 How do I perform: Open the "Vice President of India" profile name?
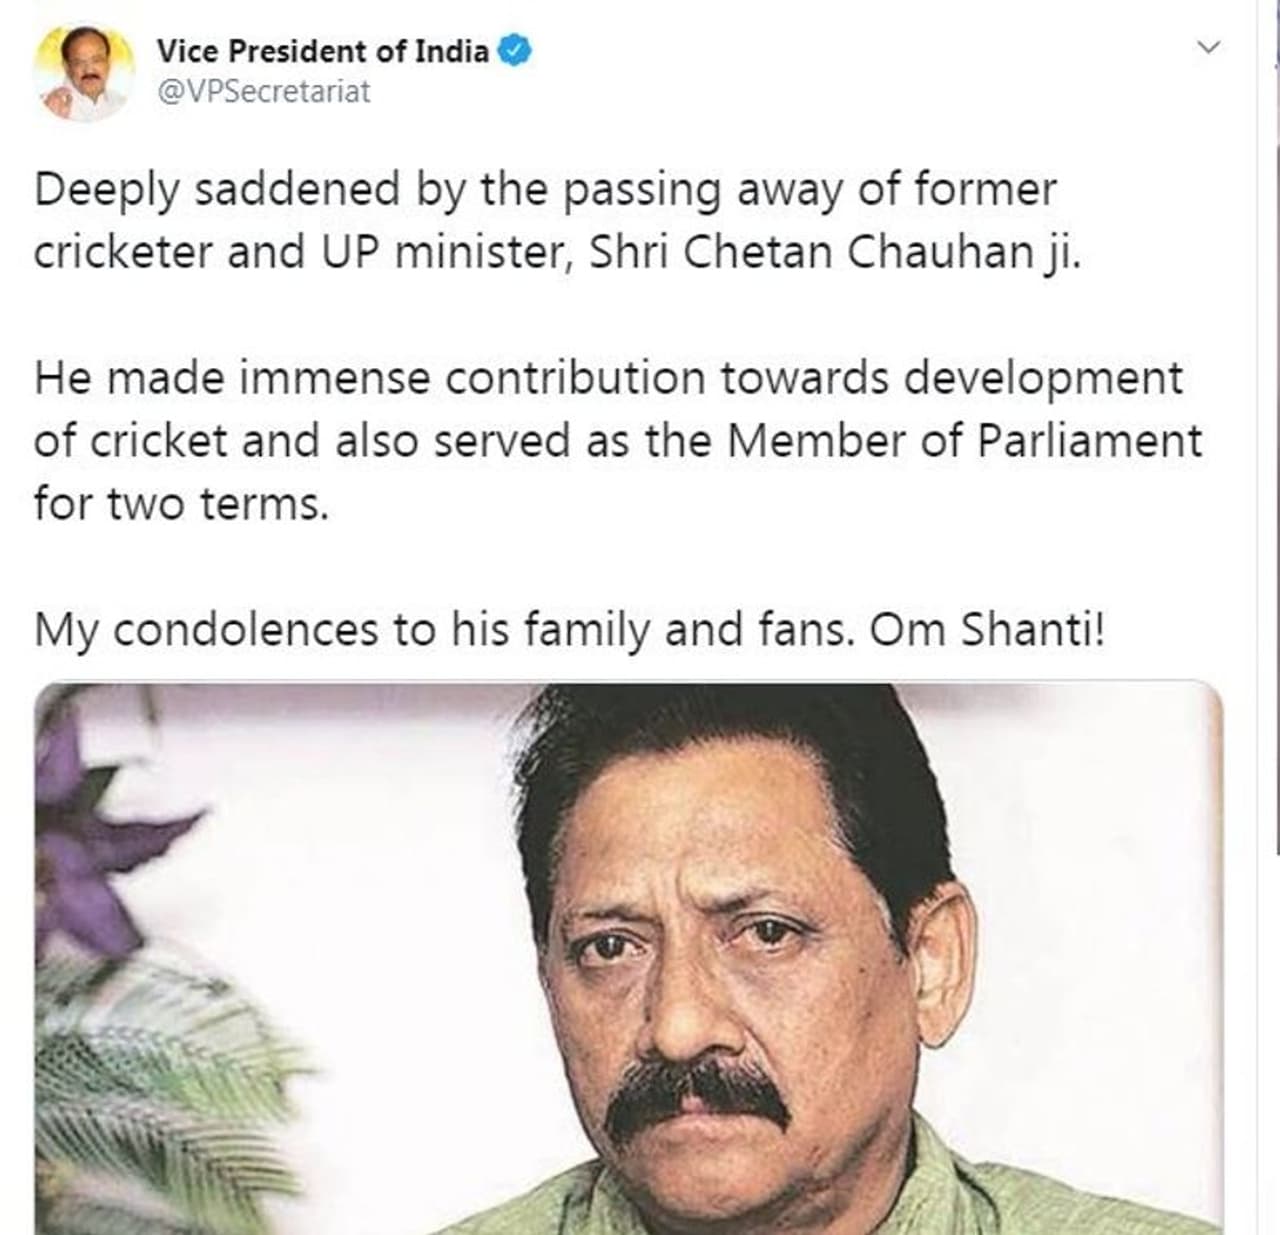pyautogui.click(x=322, y=51)
